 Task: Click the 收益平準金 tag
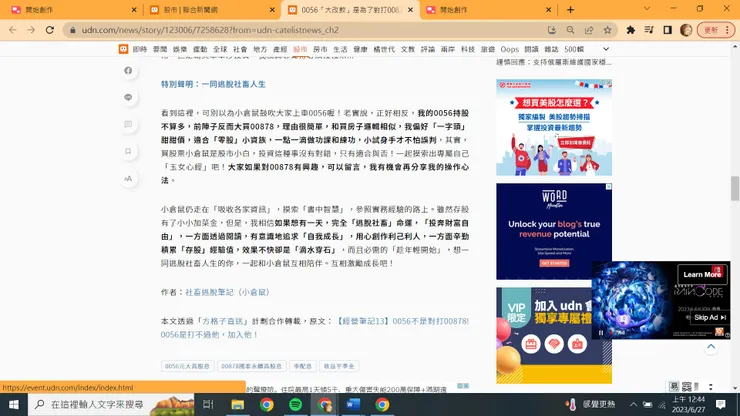(339, 366)
